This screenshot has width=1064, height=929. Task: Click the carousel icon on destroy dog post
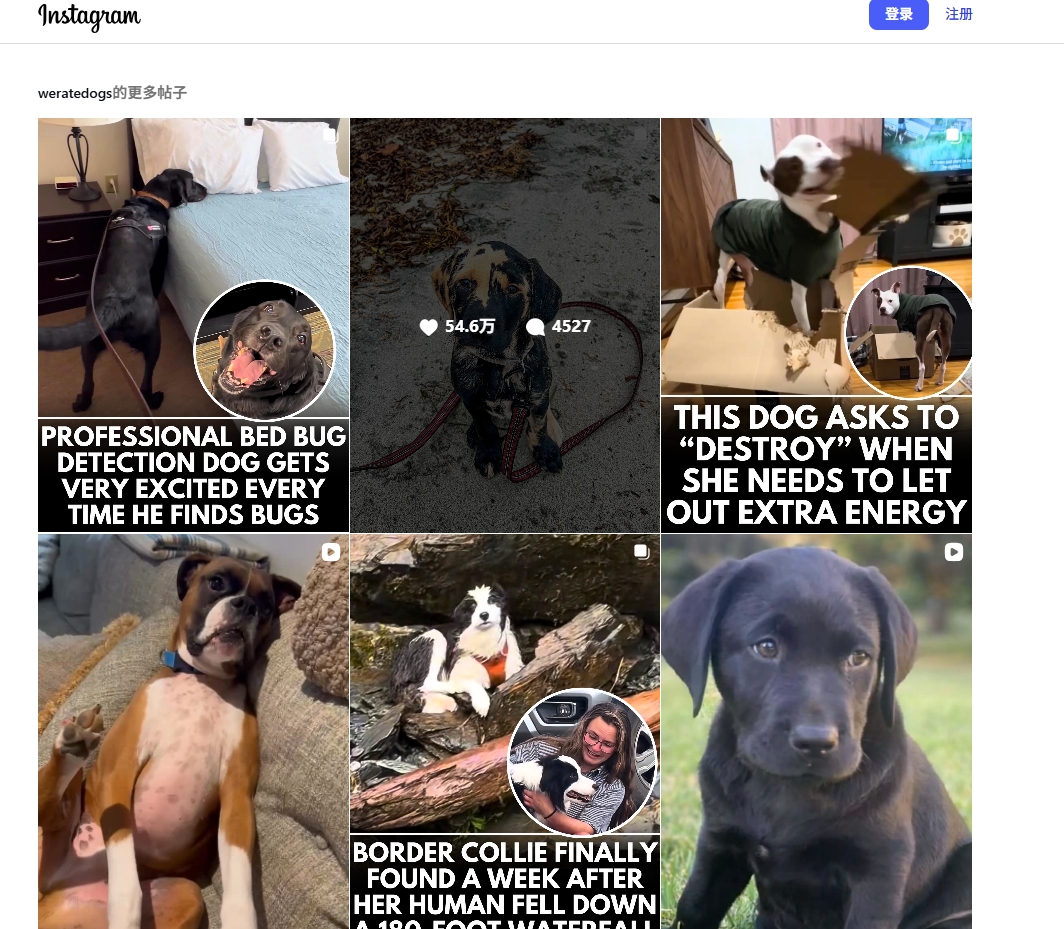[x=953, y=135]
